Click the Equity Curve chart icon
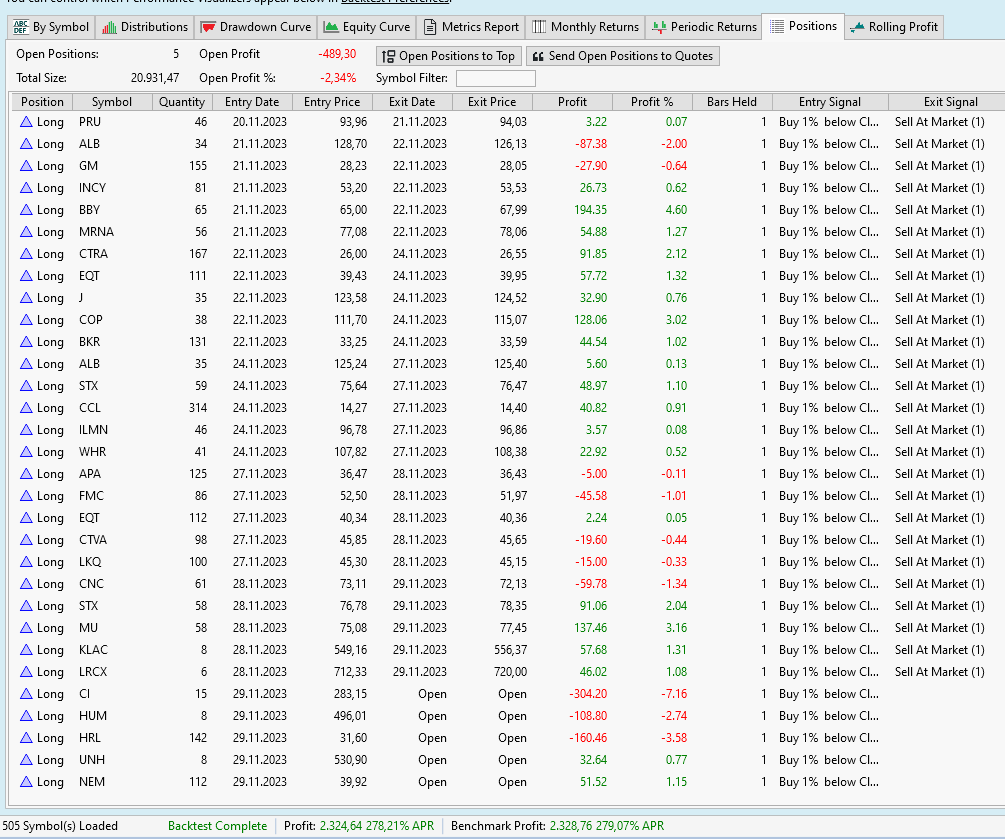The width and height of the screenshot is (1005, 839). coord(331,27)
